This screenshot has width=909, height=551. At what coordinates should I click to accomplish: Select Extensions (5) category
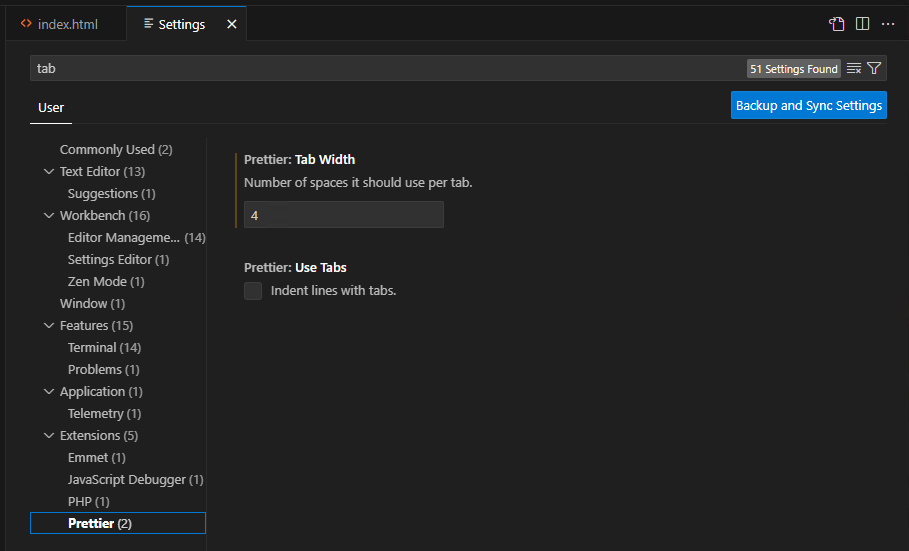(99, 436)
